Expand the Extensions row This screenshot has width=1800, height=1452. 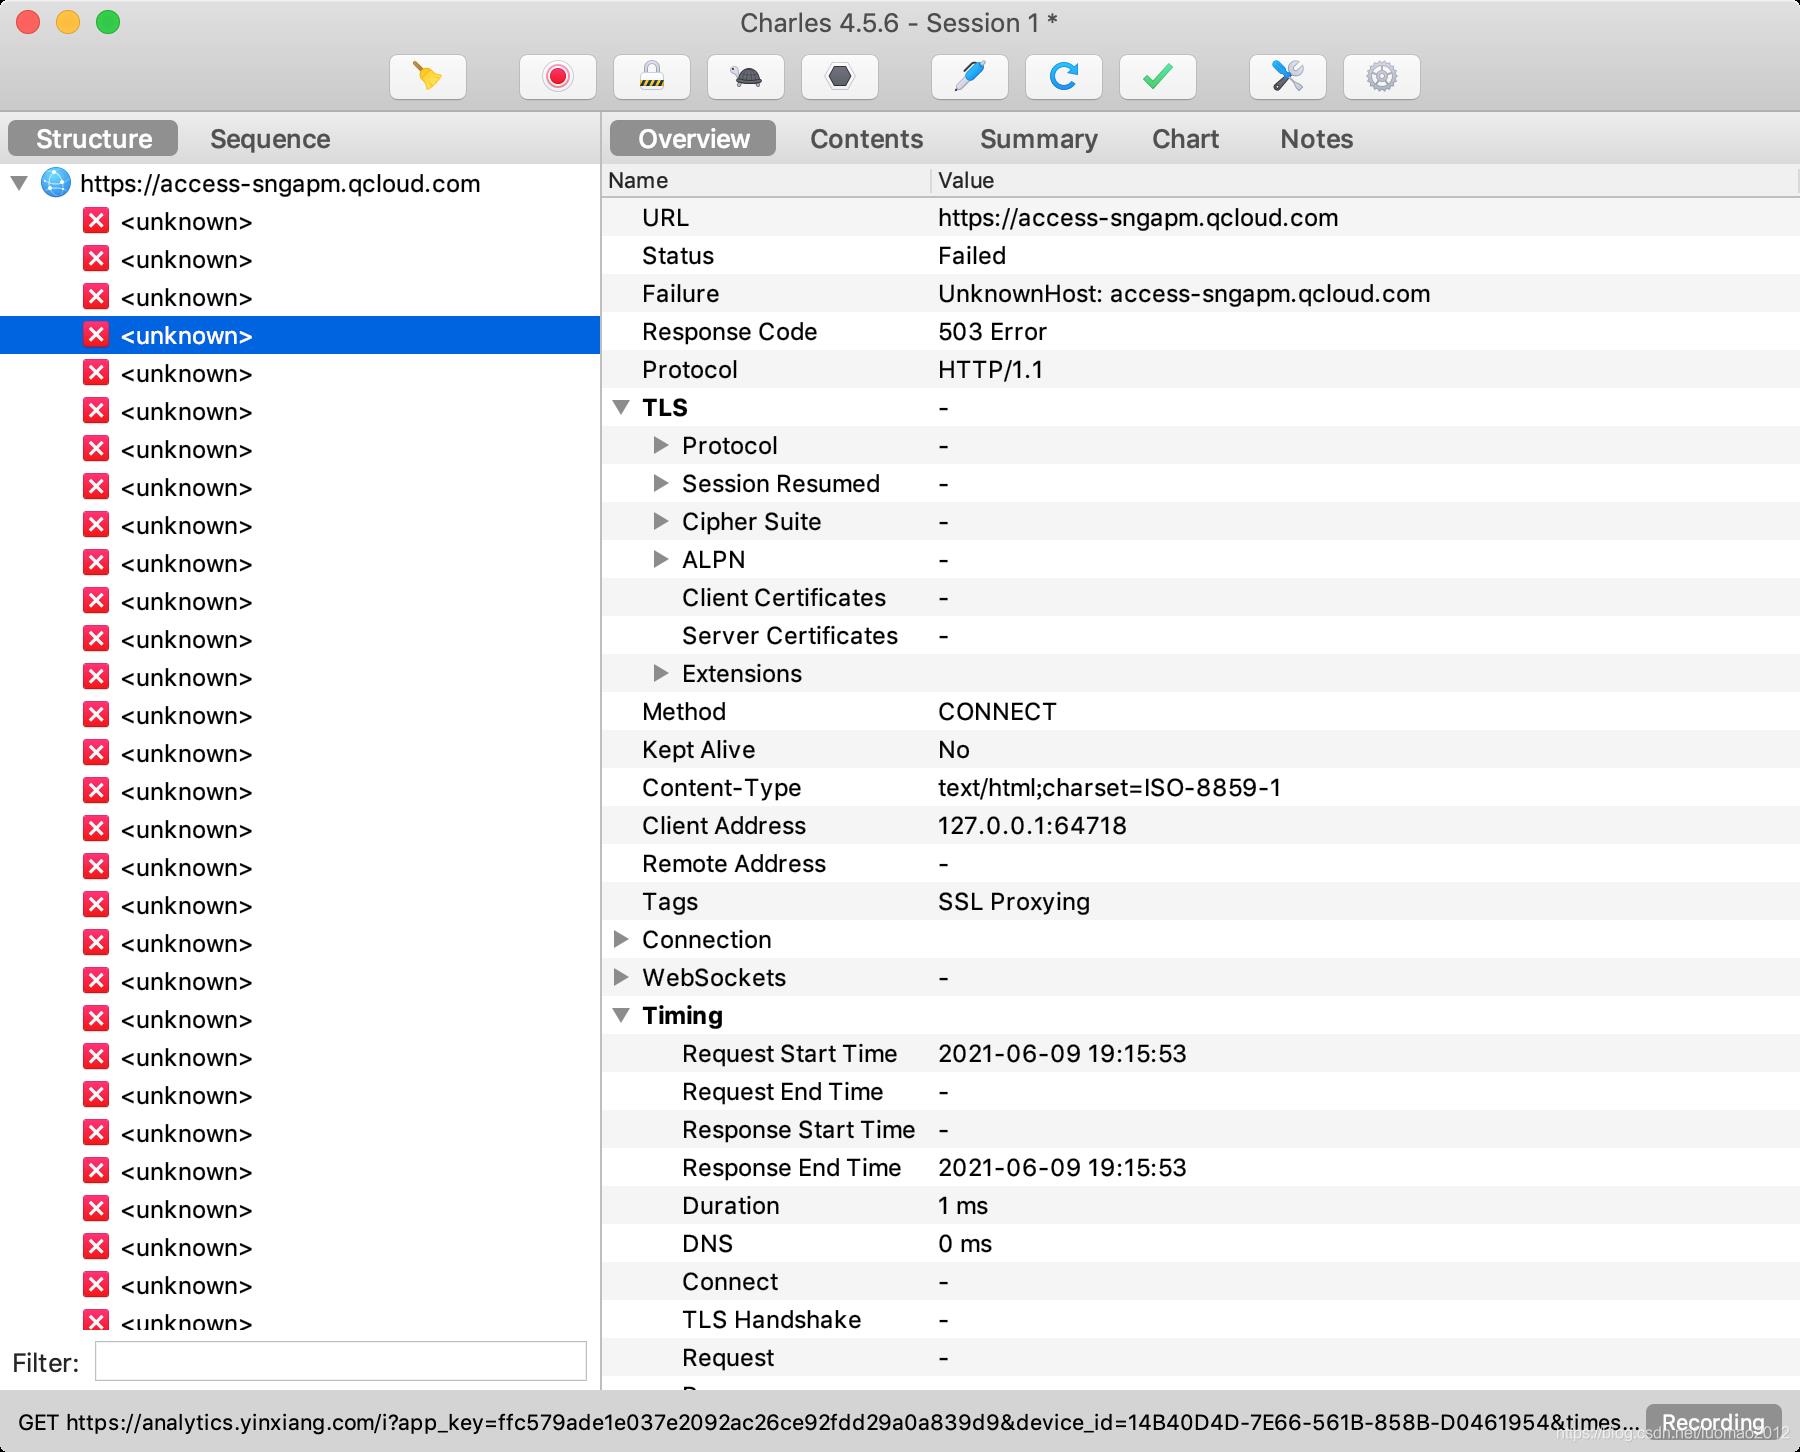pos(660,673)
